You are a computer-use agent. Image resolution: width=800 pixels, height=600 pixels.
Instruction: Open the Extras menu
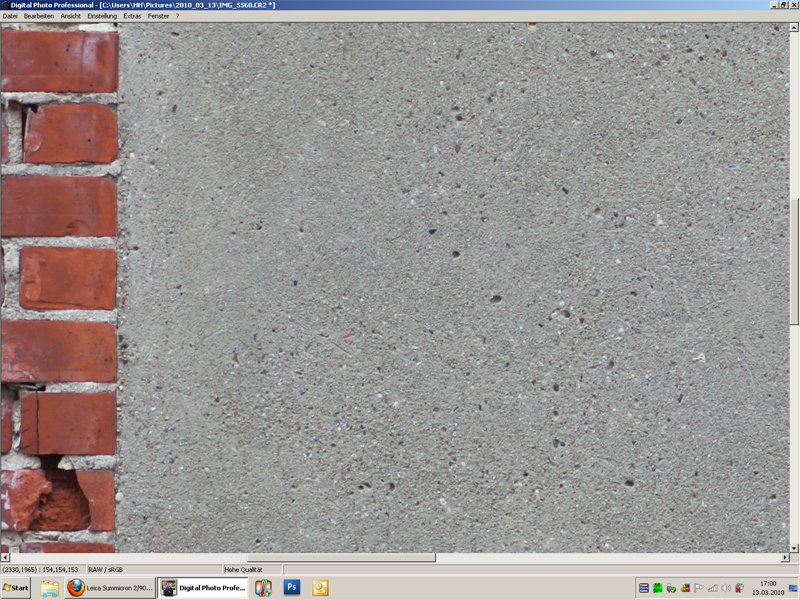click(132, 16)
